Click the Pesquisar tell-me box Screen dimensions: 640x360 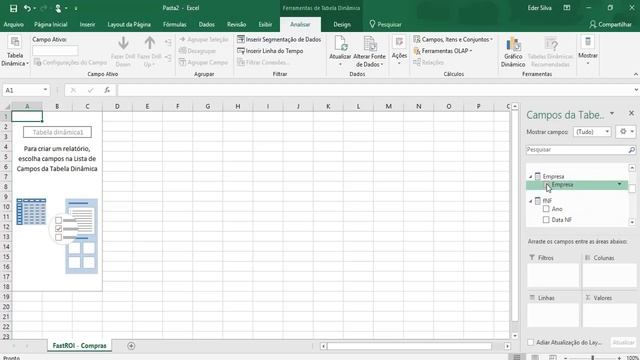(x=385, y=24)
